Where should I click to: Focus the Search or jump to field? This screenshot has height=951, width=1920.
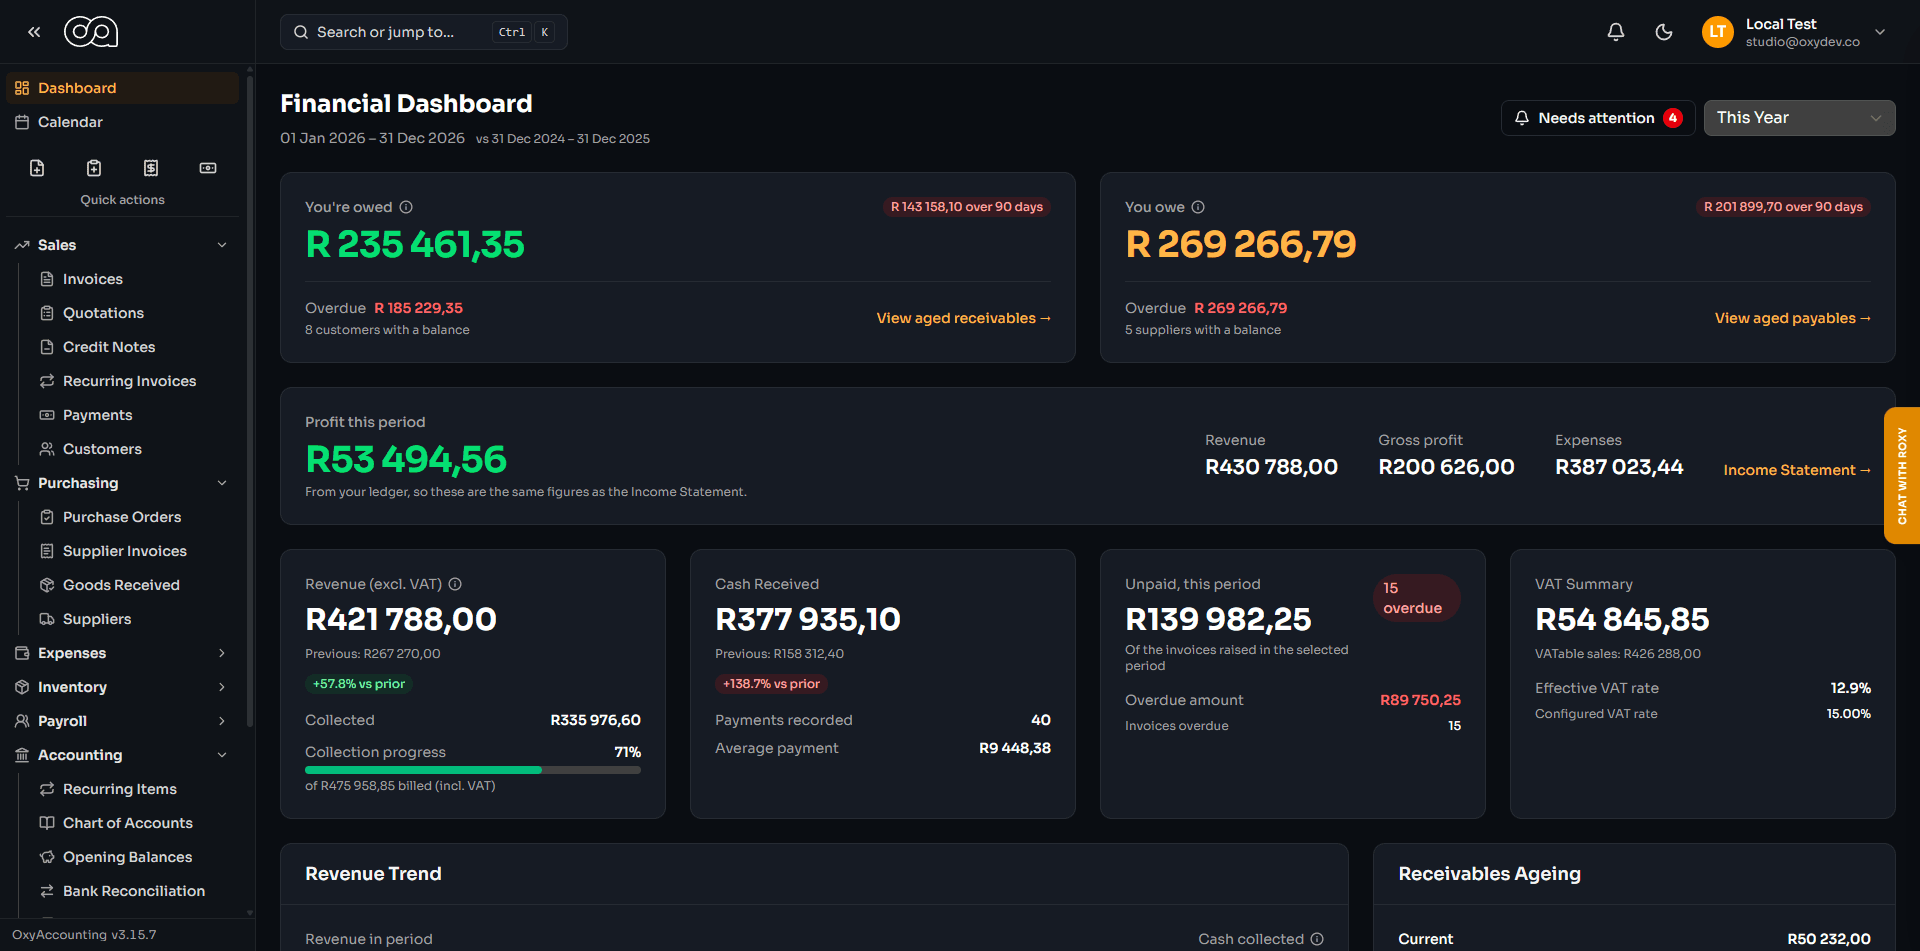424,32
